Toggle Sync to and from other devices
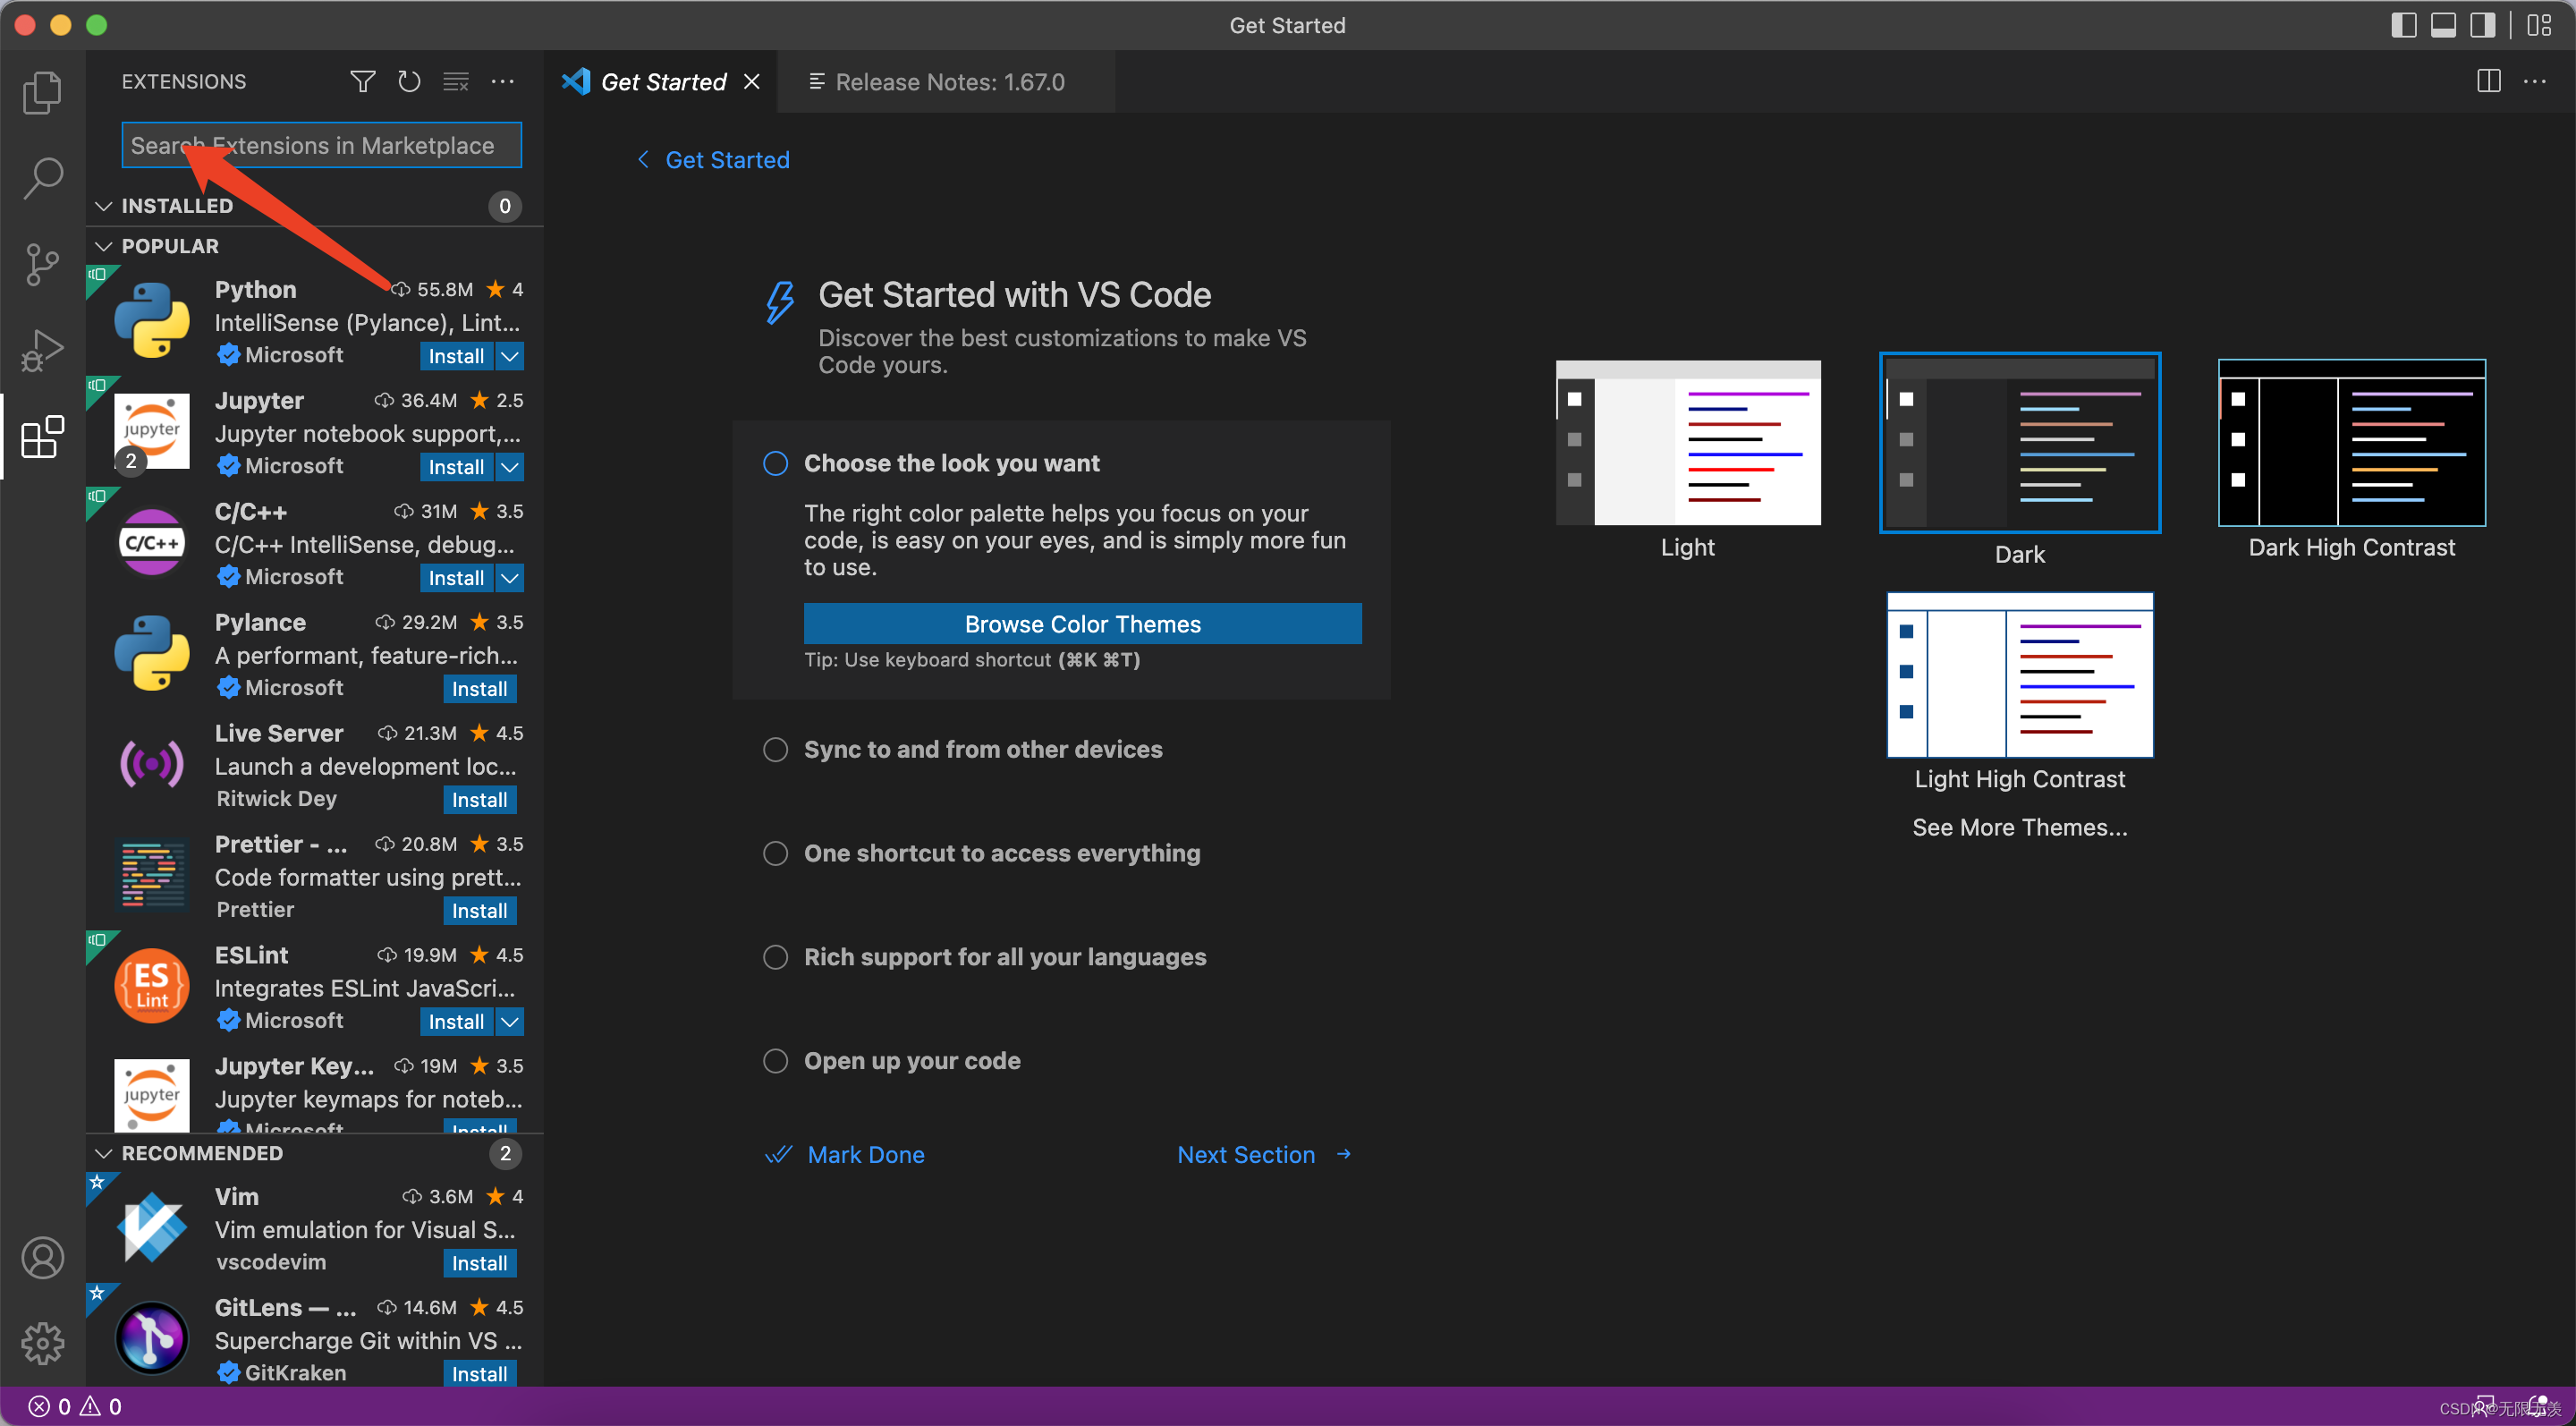Screen dimensions: 2576x1426 point(772,750)
